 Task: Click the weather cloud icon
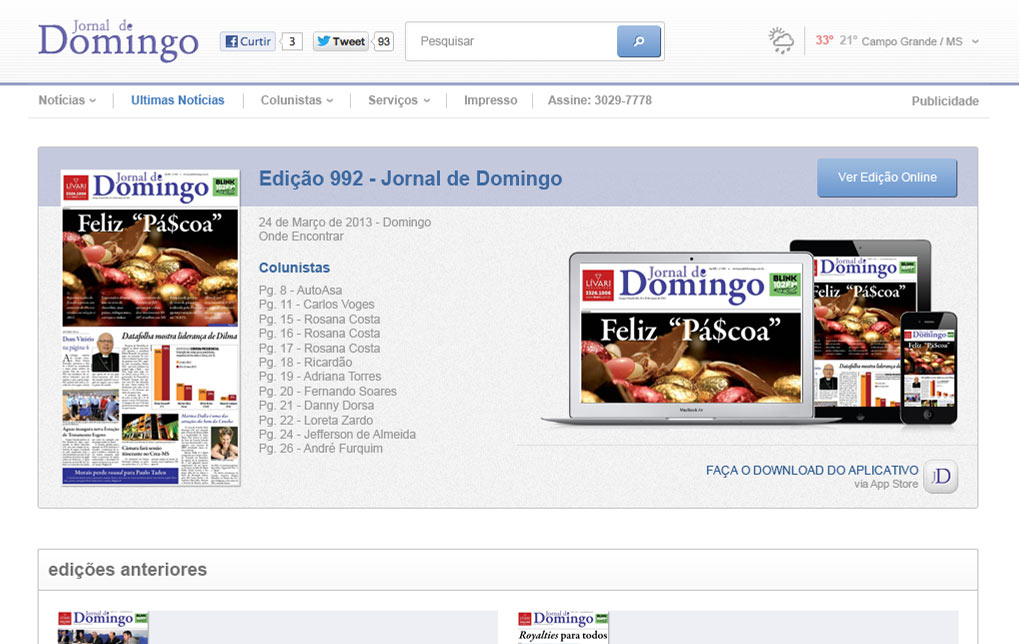[x=781, y=41]
